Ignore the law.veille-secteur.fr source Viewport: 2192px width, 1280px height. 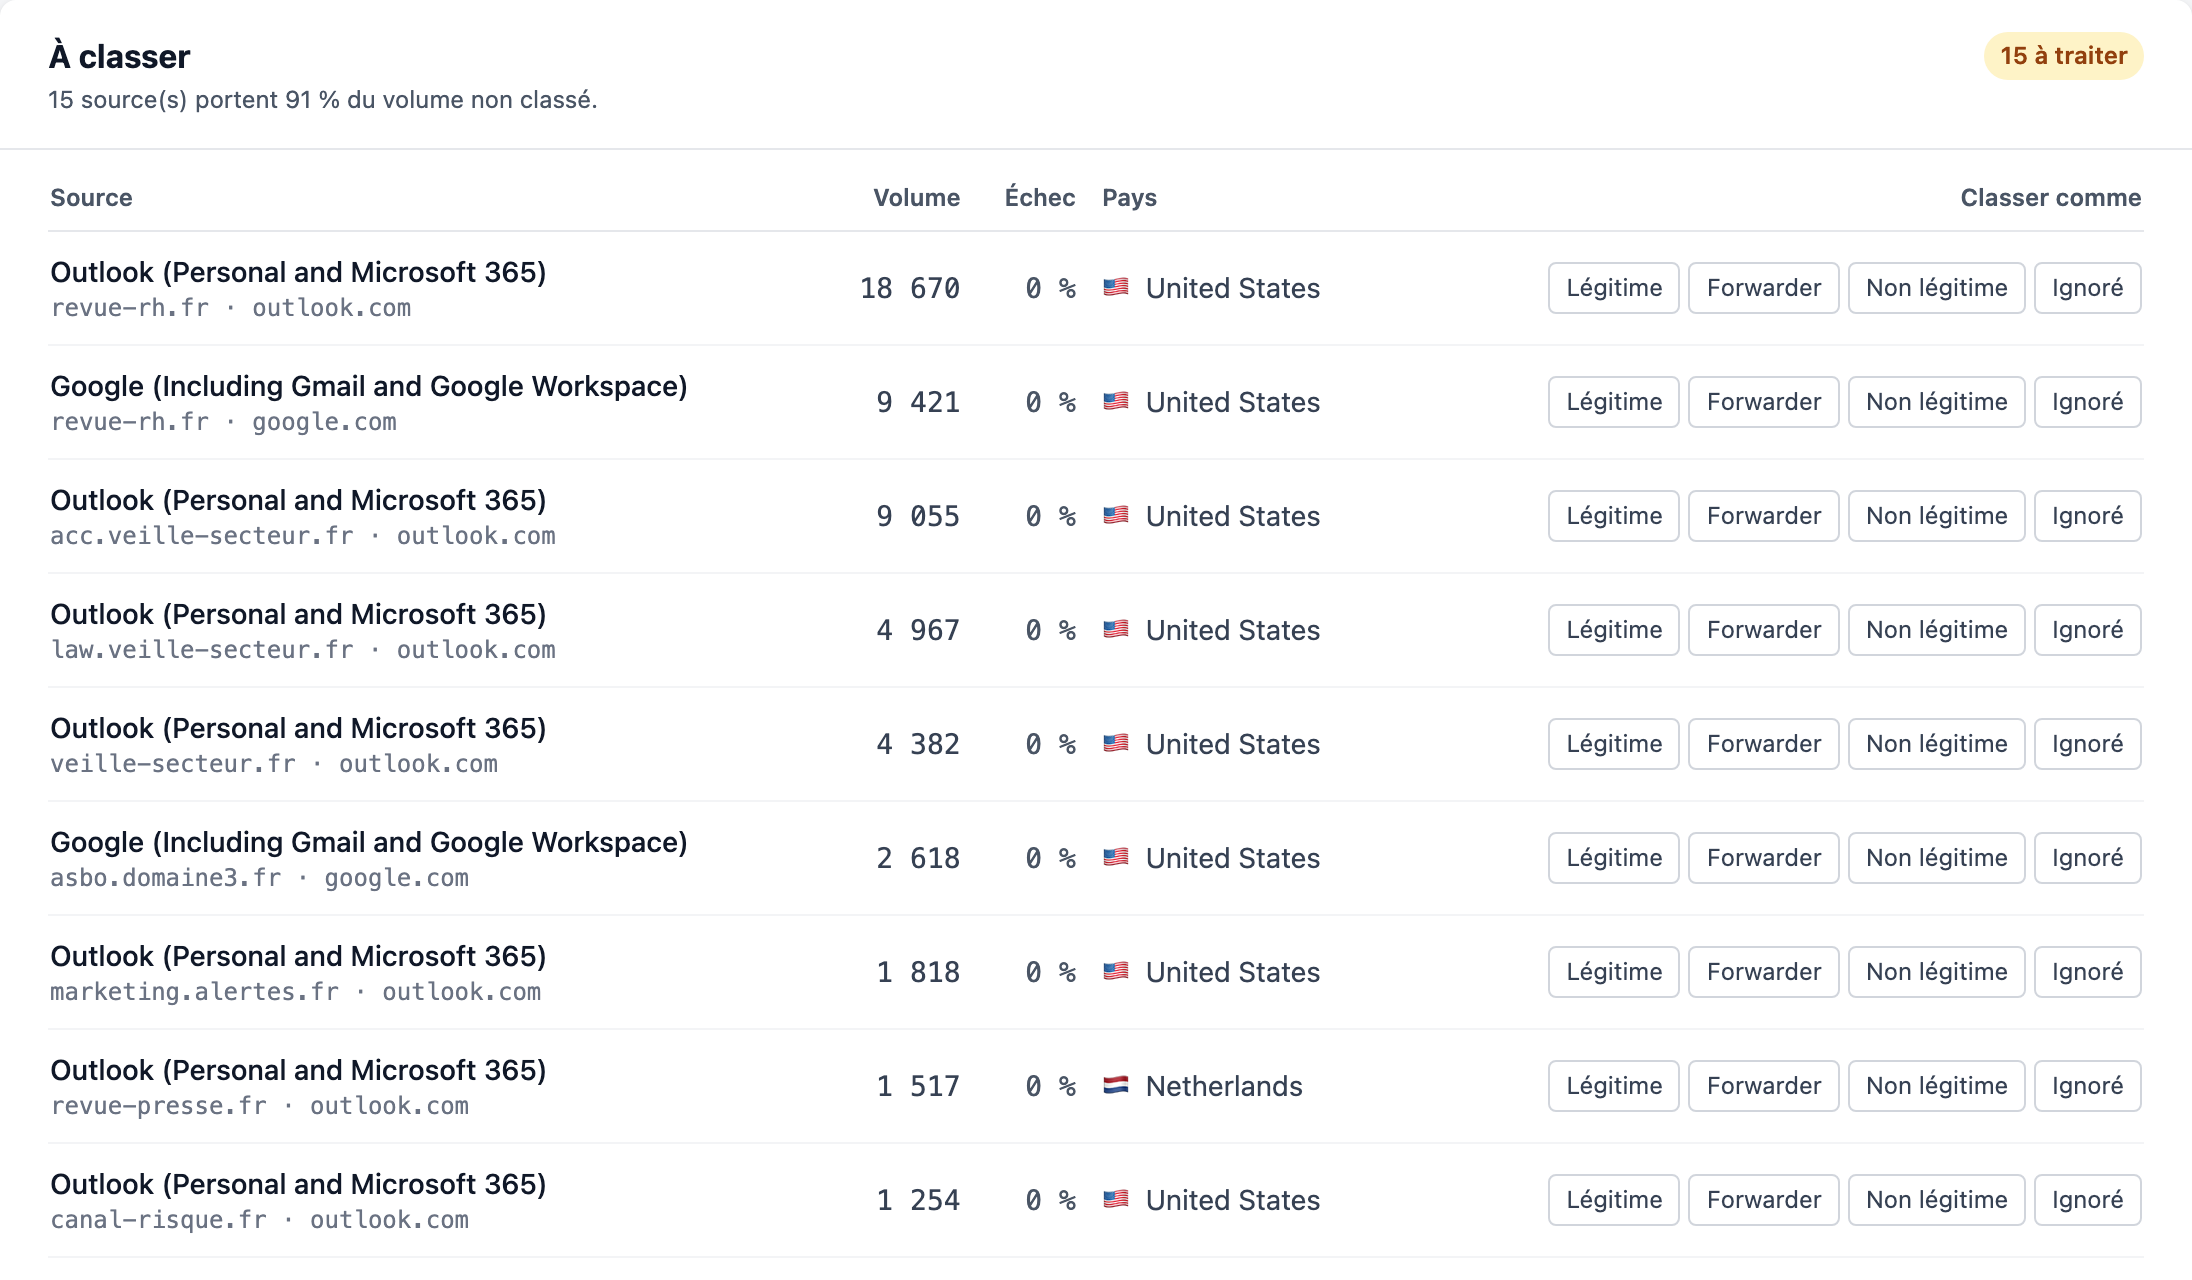(2087, 630)
